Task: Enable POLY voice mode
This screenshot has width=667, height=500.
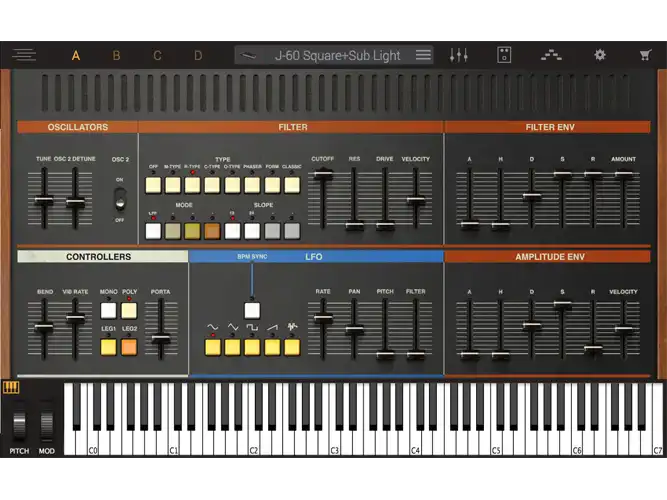Action: click(x=129, y=310)
